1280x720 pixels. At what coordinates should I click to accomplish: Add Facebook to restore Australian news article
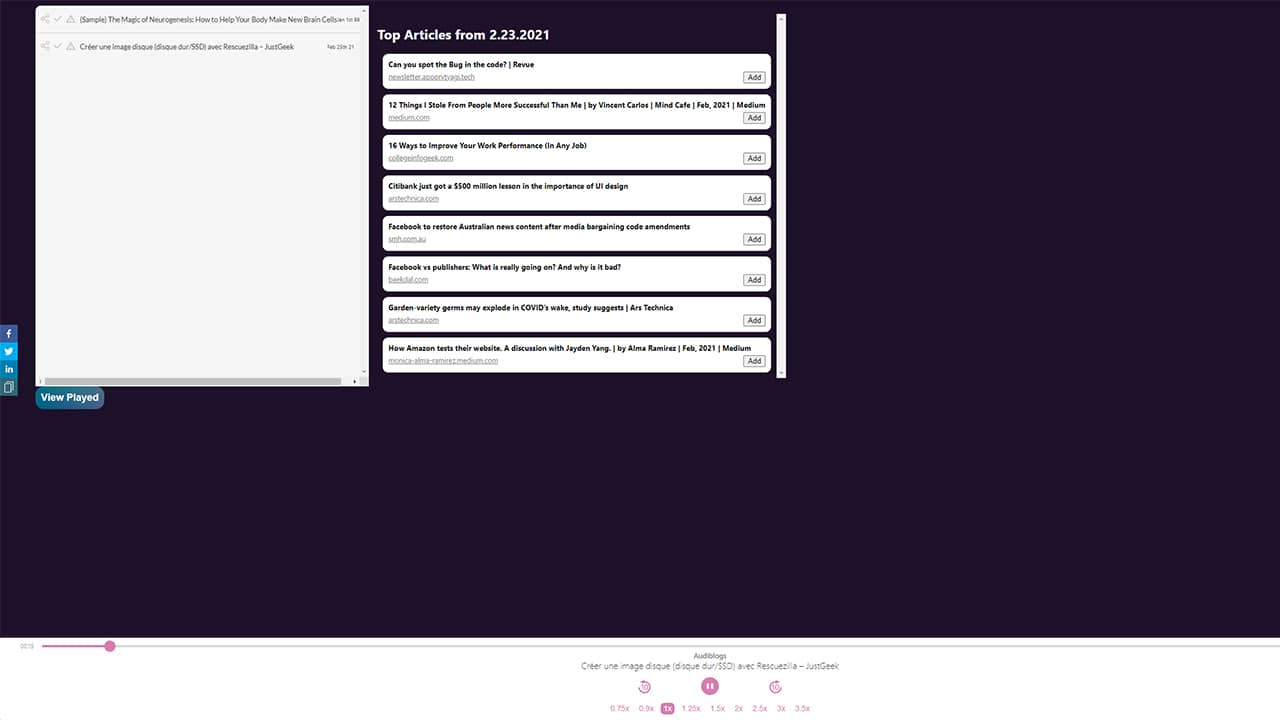(754, 239)
